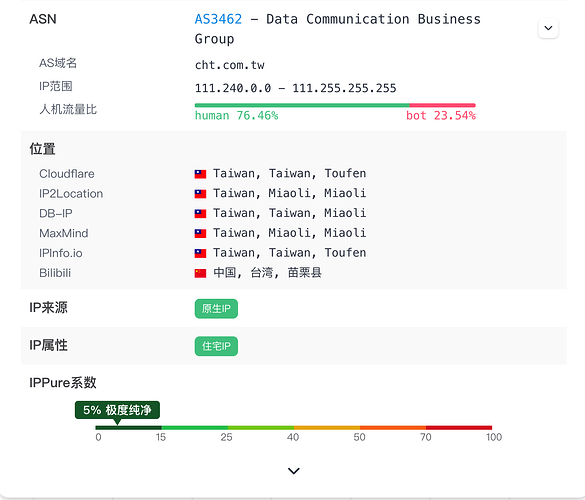This screenshot has width=585, height=500.
Task: Click the IPInfo.io source label
Action: point(61,253)
